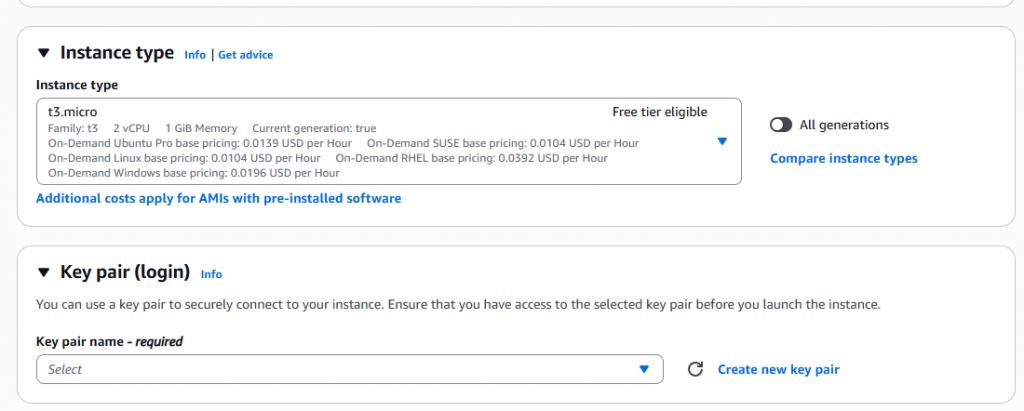Refresh the key pair list

click(x=696, y=370)
